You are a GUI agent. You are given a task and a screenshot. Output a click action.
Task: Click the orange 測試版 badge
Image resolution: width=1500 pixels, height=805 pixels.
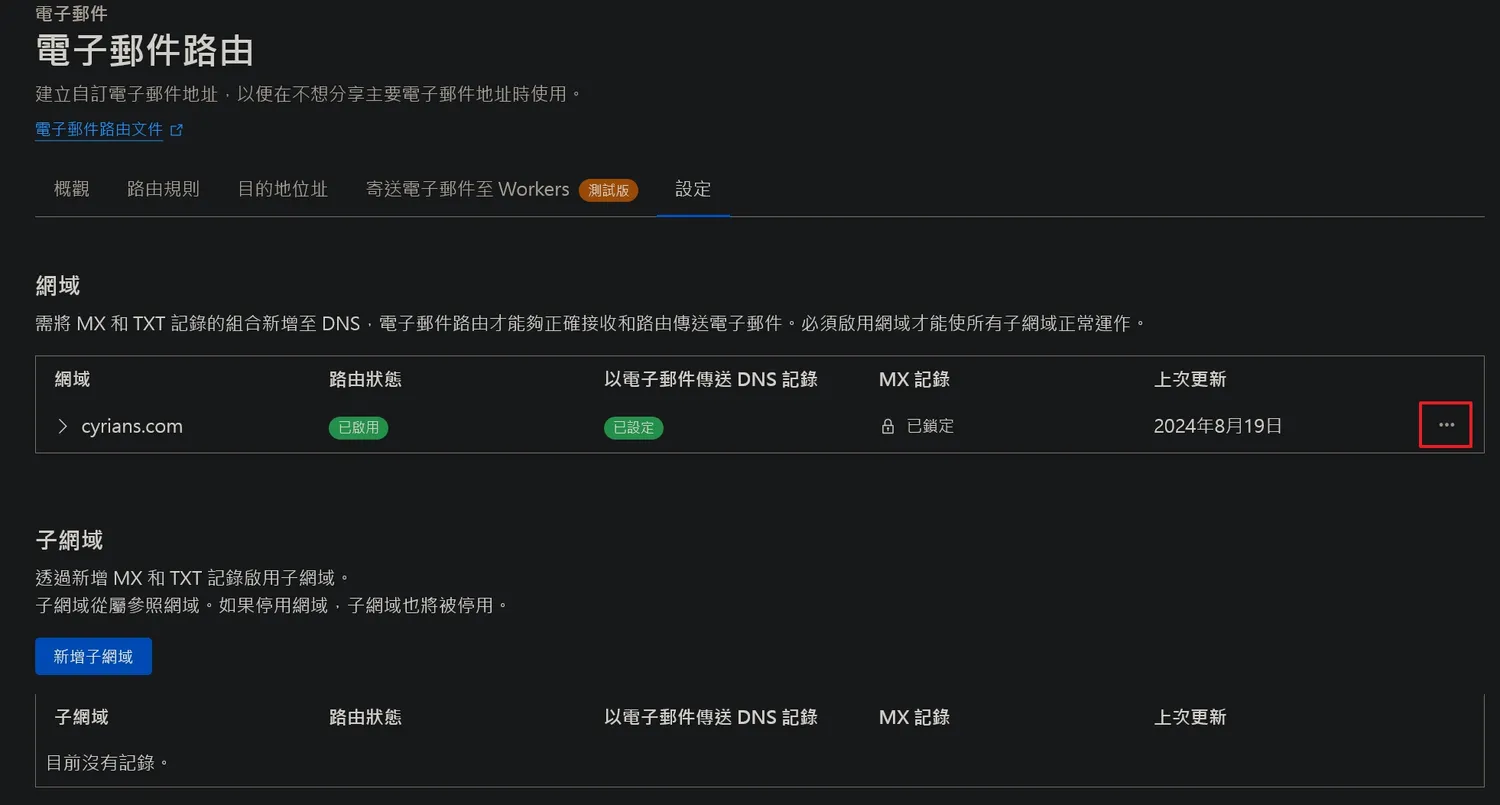608,190
